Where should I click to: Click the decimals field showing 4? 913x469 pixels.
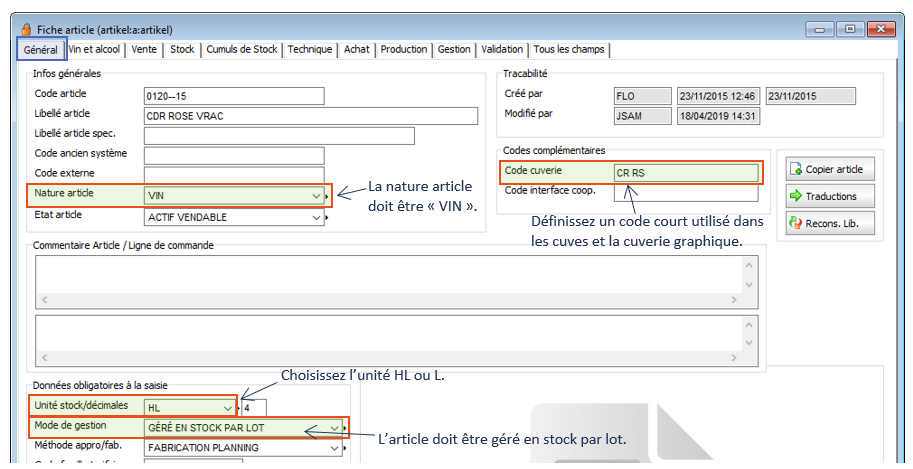coord(254,407)
